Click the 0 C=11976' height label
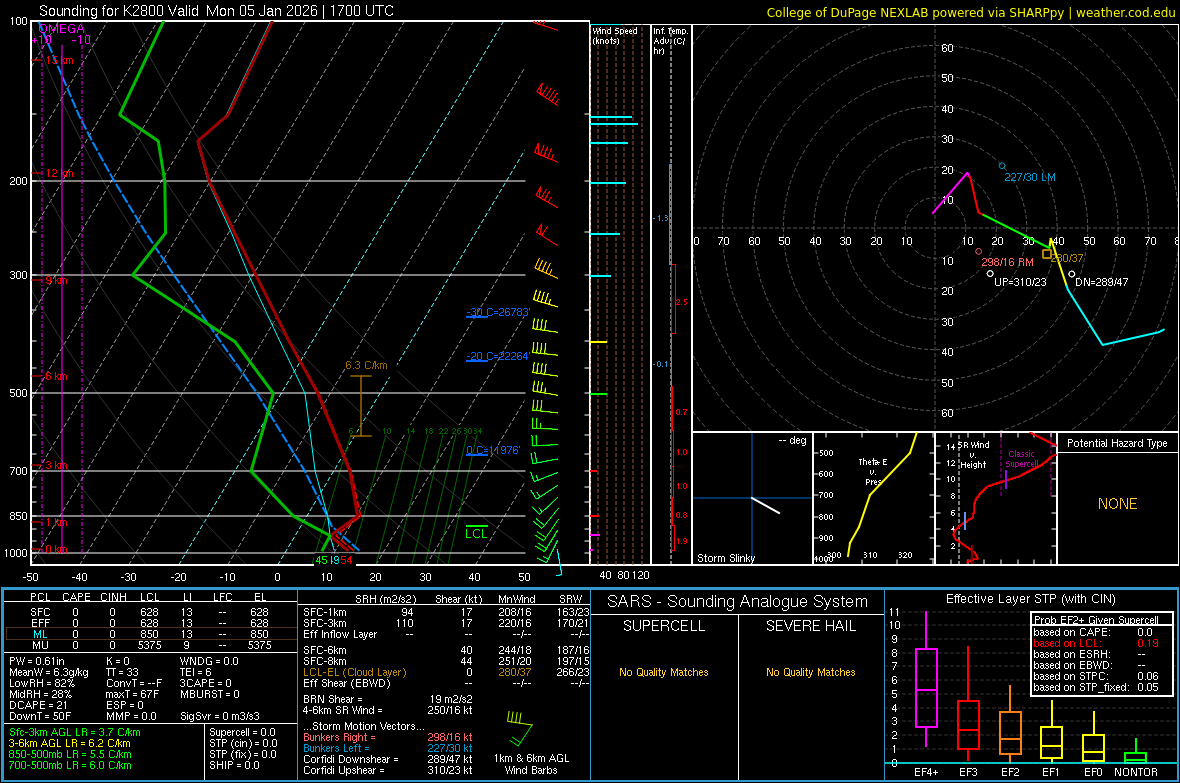The image size is (1180, 783). 493,450
